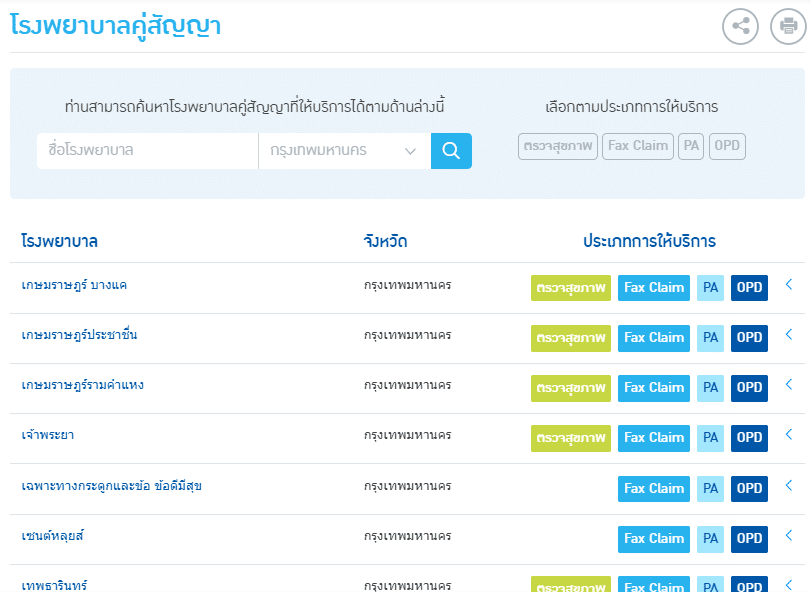Click the เลือกตามประเภทการให้บริการ label
The image size is (811, 592).
point(632,107)
